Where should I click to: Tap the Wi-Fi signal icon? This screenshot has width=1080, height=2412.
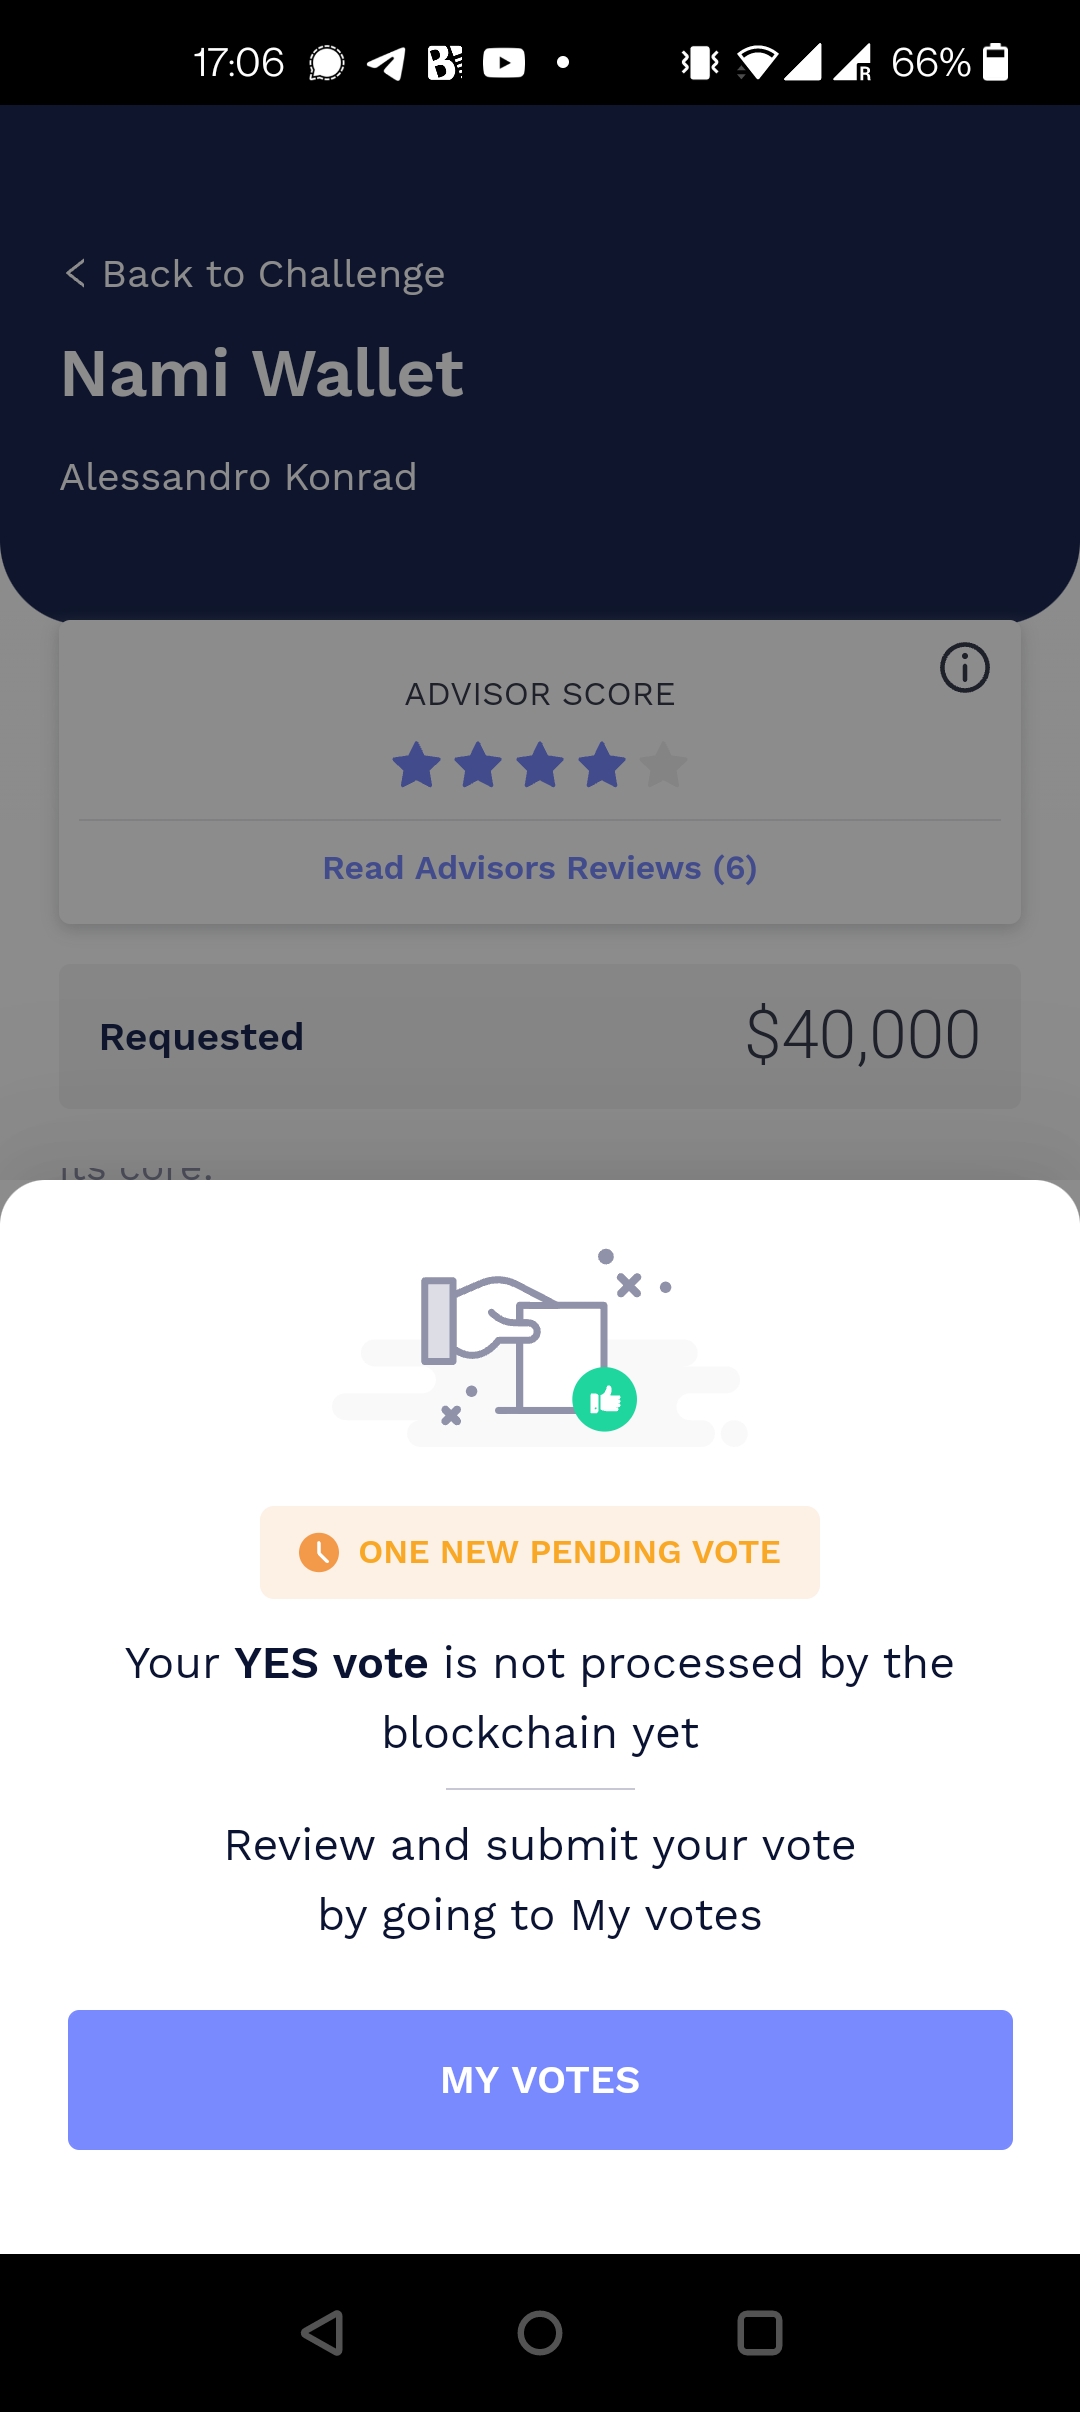tap(757, 63)
